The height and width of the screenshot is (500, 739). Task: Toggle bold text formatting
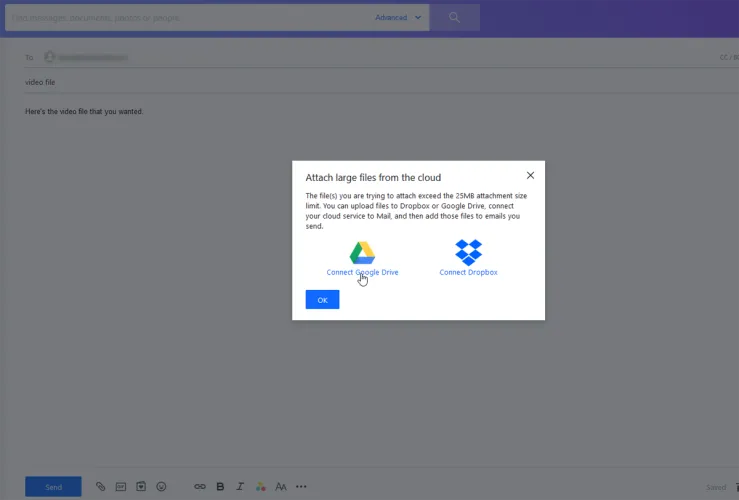[220, 487]
